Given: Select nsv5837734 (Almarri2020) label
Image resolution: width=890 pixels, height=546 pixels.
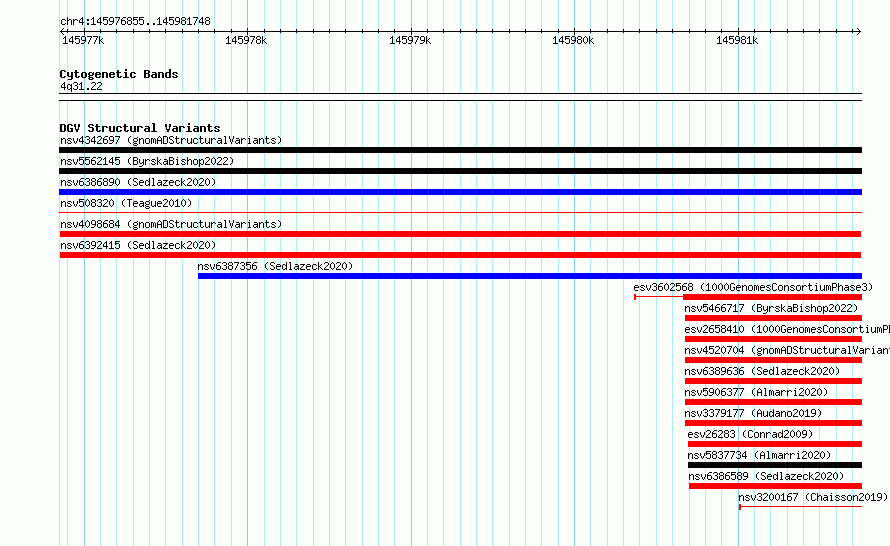Looking at the screenshot, I should 759,455.
